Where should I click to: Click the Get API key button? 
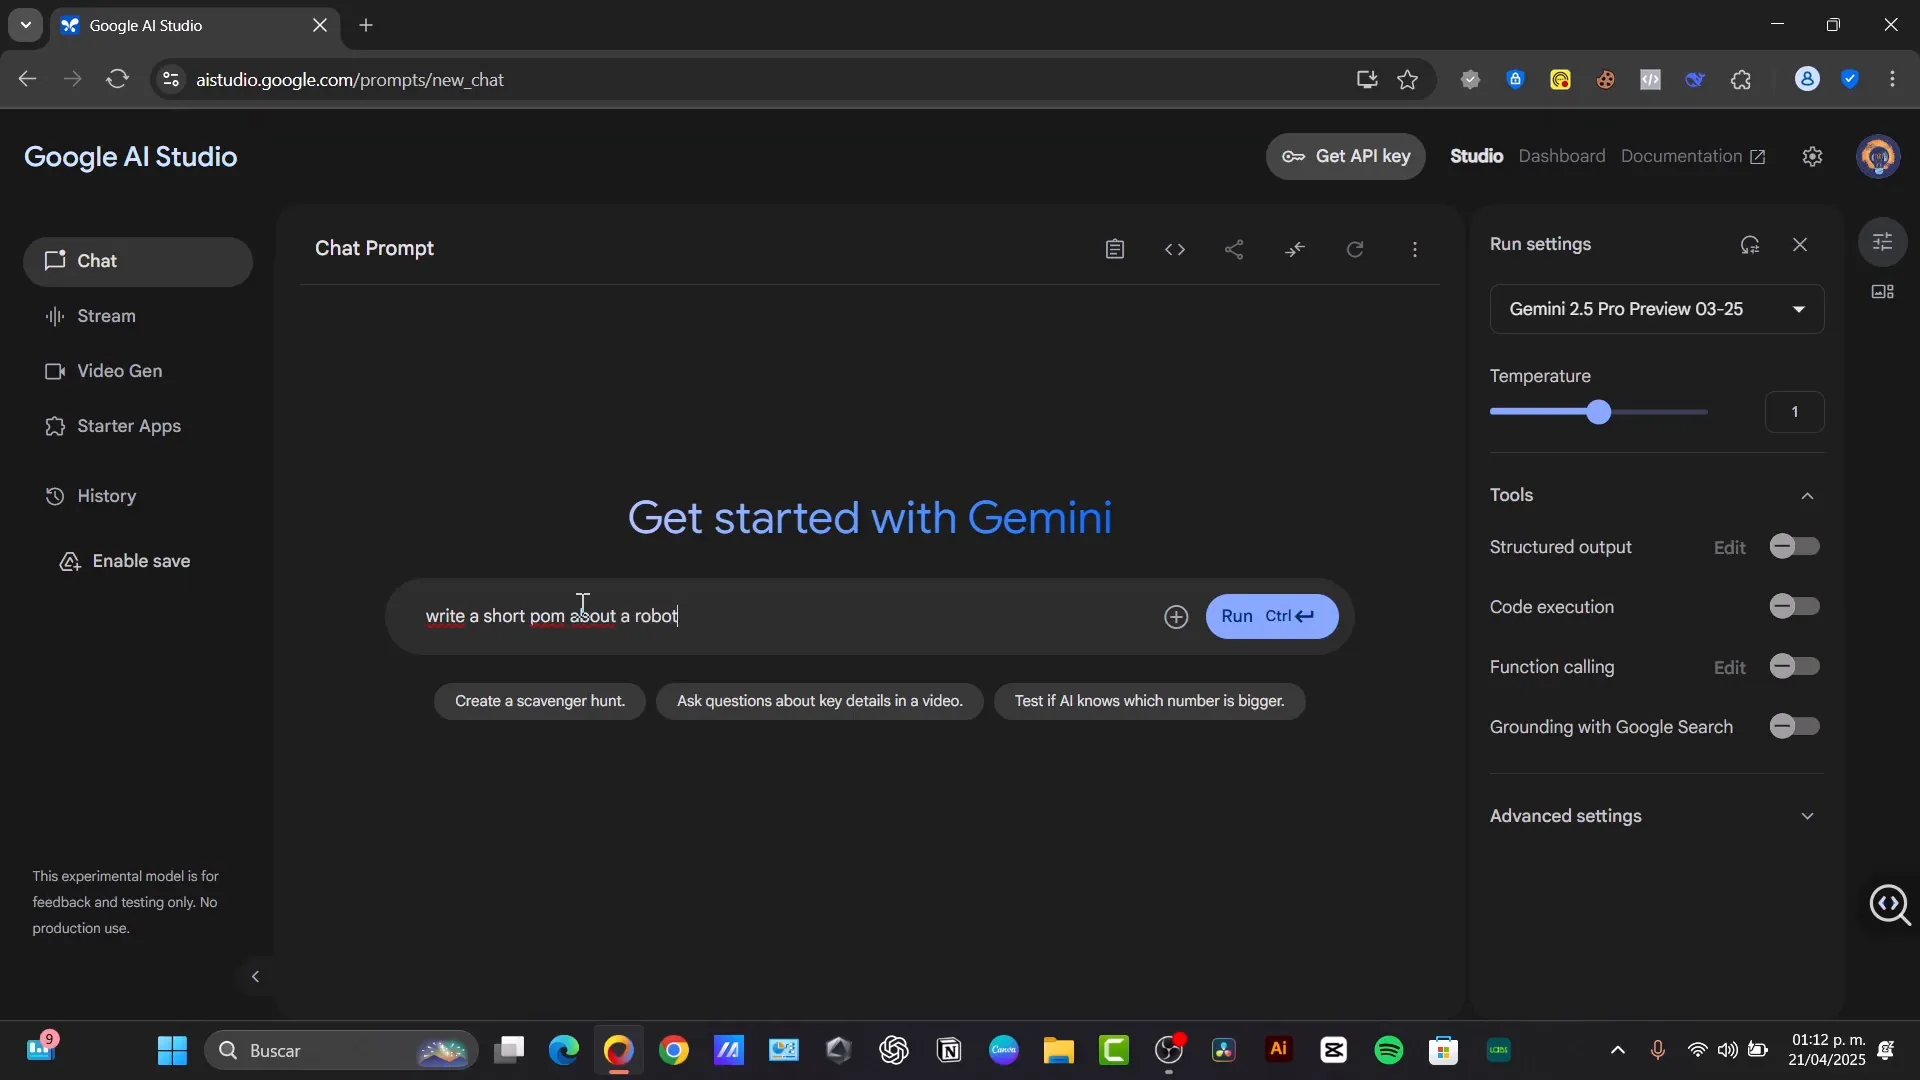(1346, 156)
